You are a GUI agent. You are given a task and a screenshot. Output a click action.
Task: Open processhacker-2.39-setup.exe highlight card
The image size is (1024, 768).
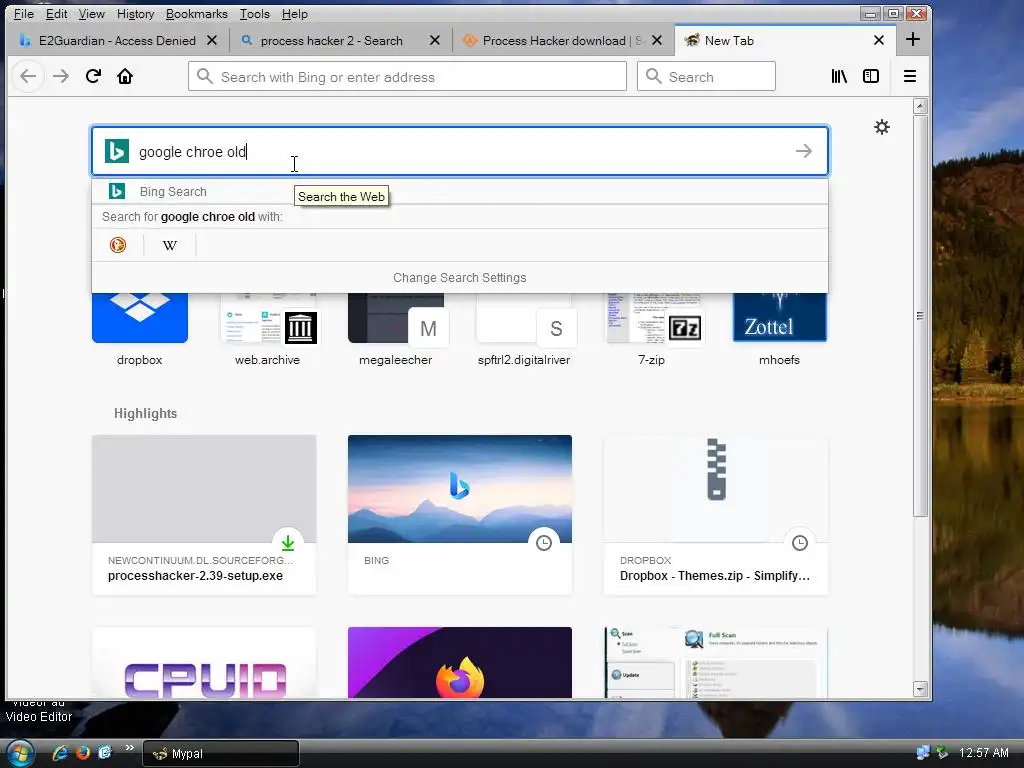click(204, 515)
